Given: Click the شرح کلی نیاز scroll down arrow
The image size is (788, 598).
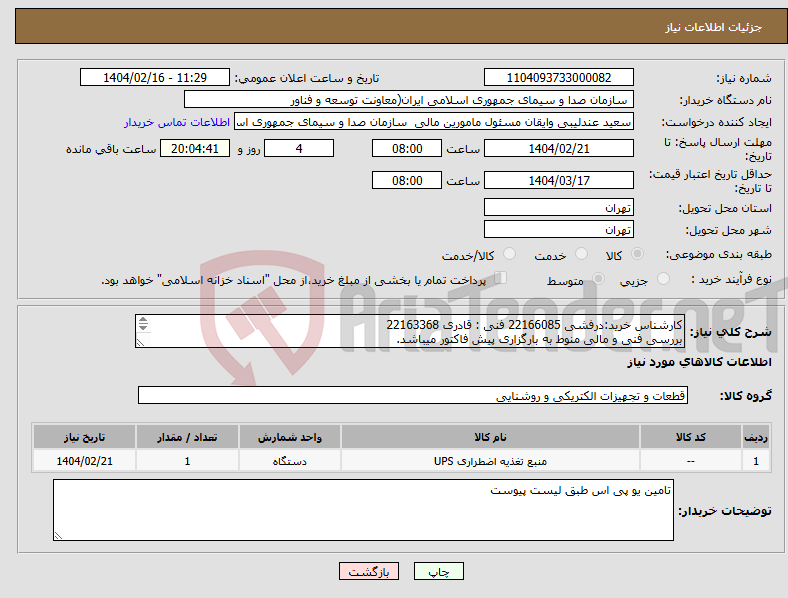Looking at the screenshot, I should [143, 327].
